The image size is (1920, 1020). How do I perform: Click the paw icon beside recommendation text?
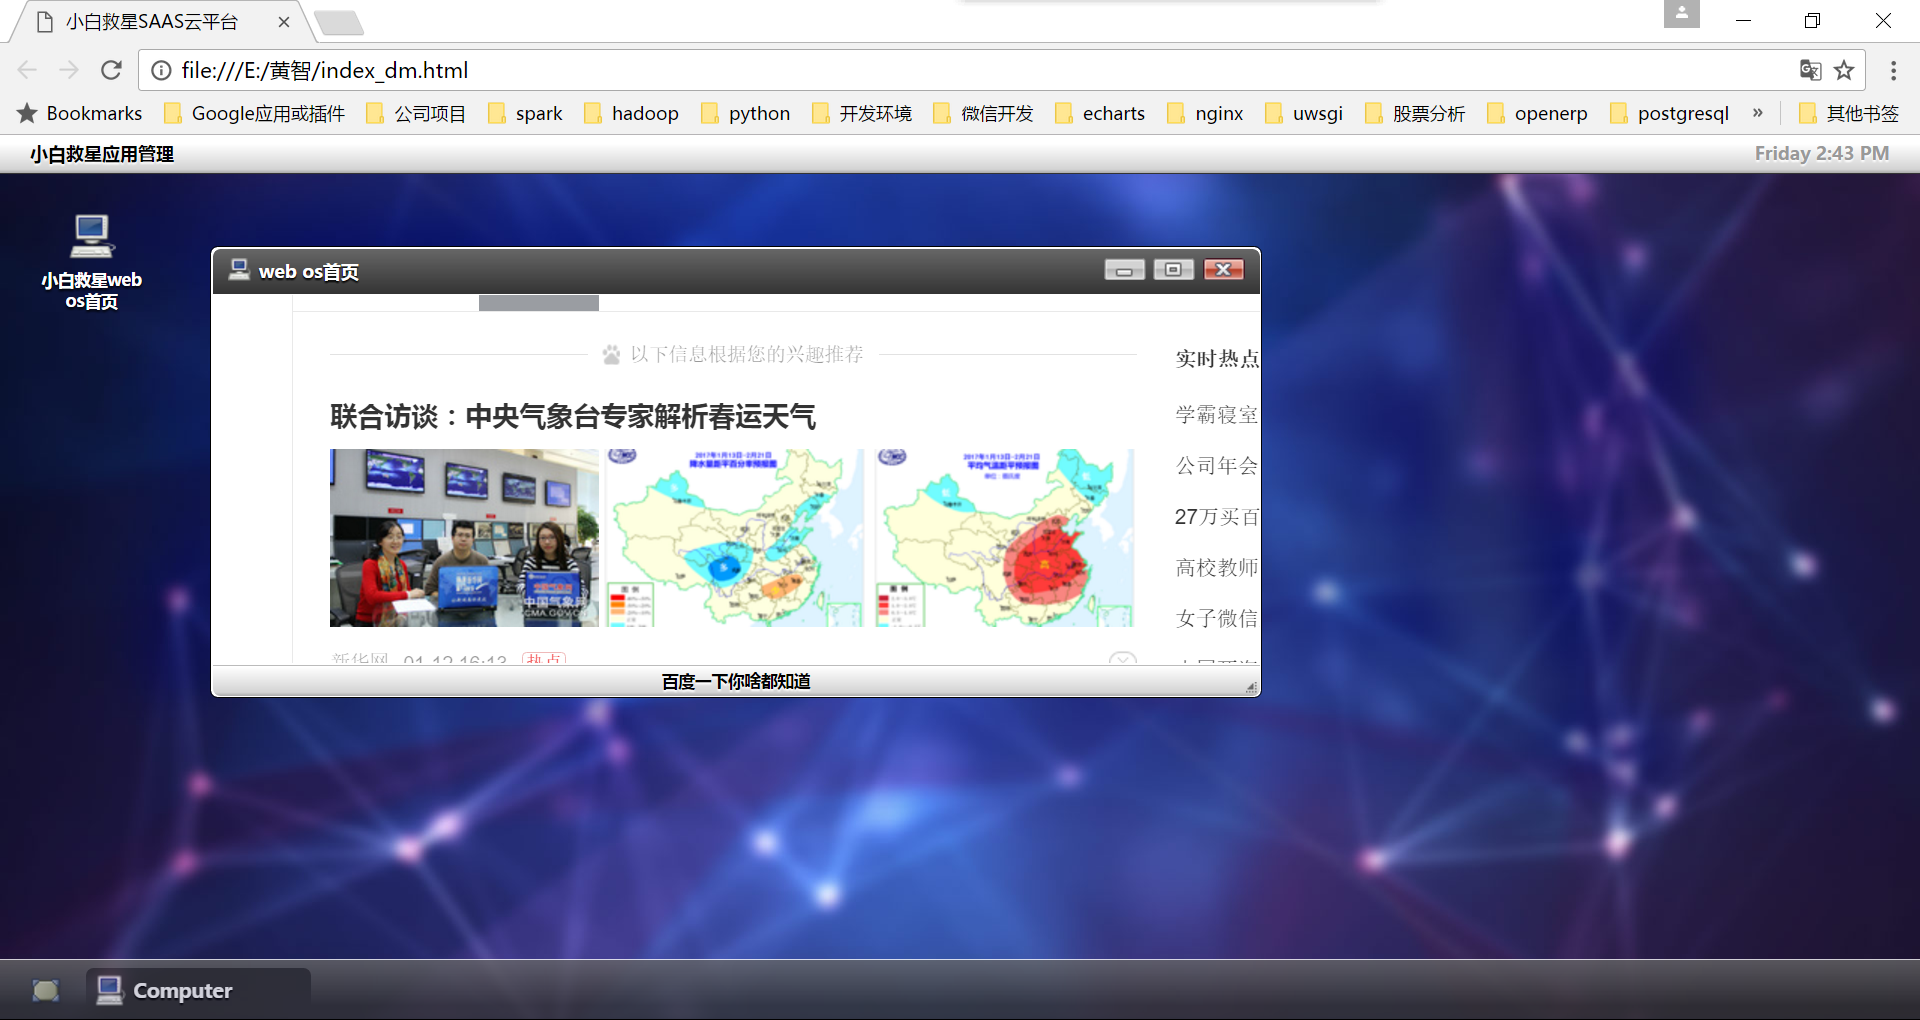tap(612, 355)
